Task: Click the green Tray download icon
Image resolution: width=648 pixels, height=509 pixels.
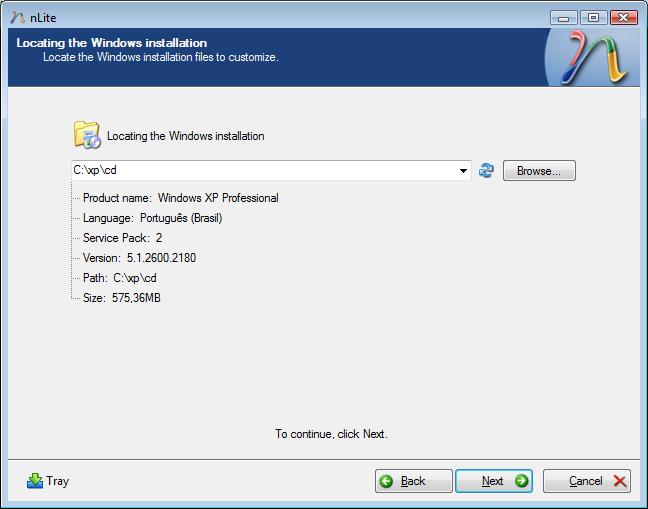Action: [35, 481]
